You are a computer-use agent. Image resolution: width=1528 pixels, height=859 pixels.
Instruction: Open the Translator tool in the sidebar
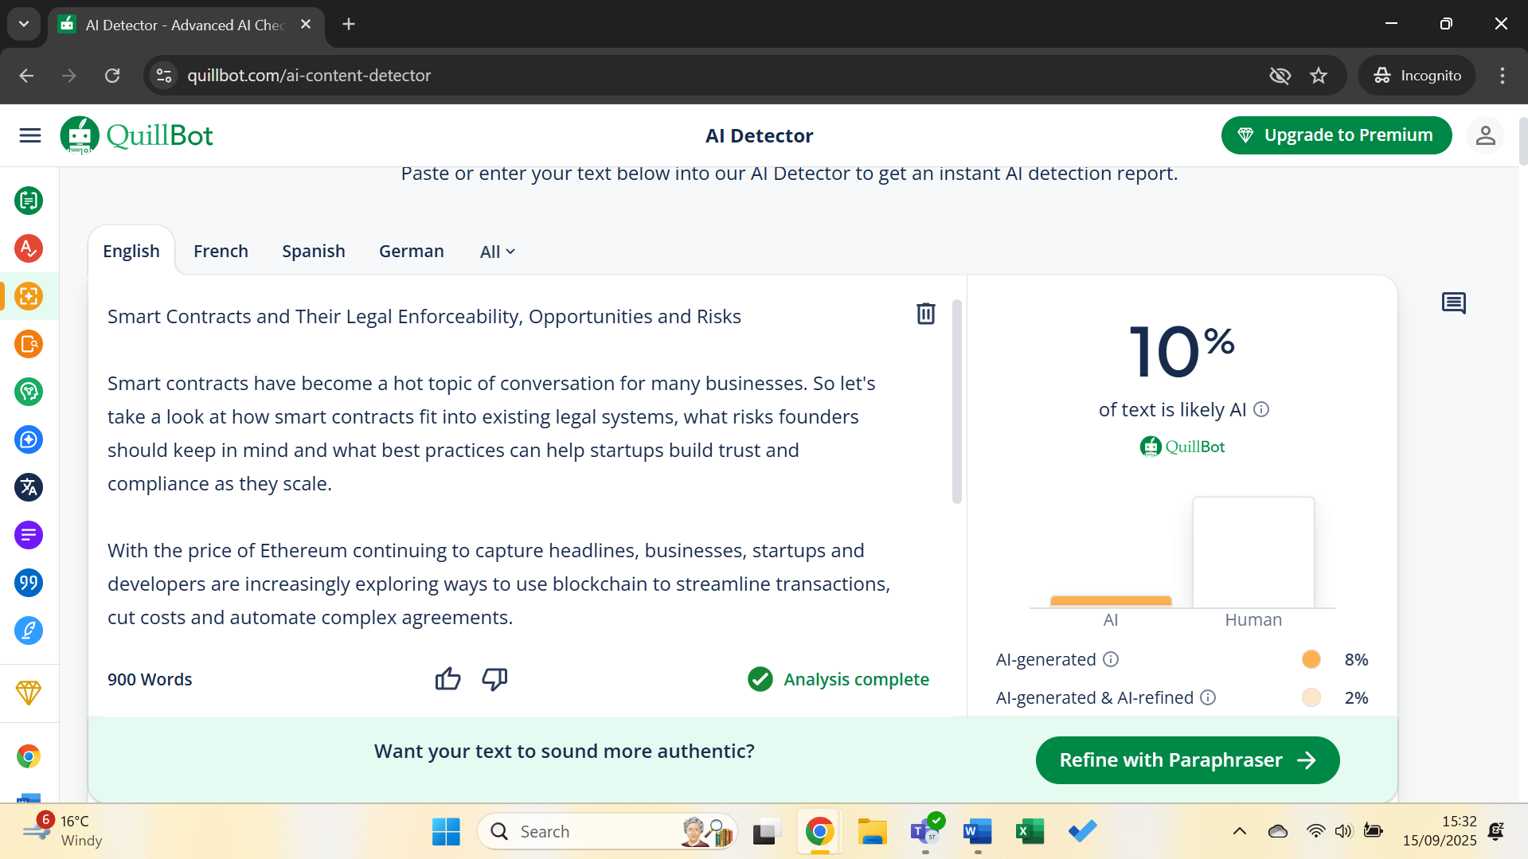pyautogui.click(x=29, y=487)
